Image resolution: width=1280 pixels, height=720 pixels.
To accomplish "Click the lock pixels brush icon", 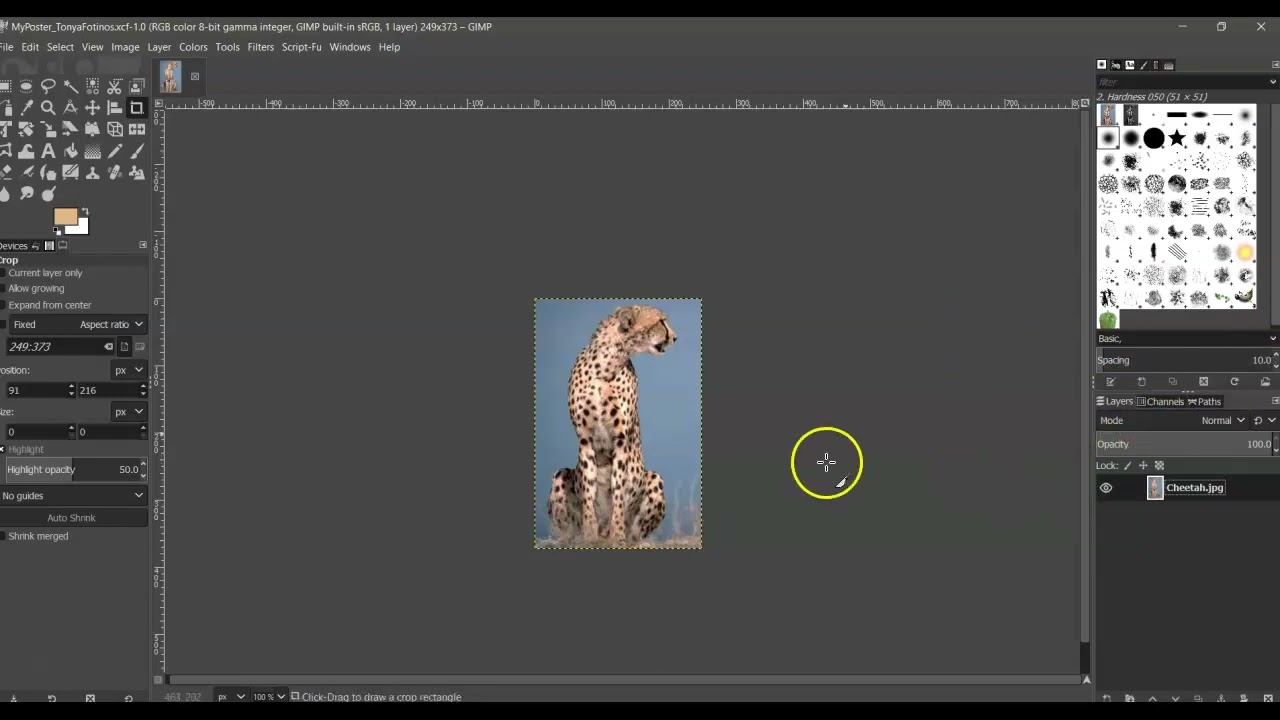I will click(1128, 465).
